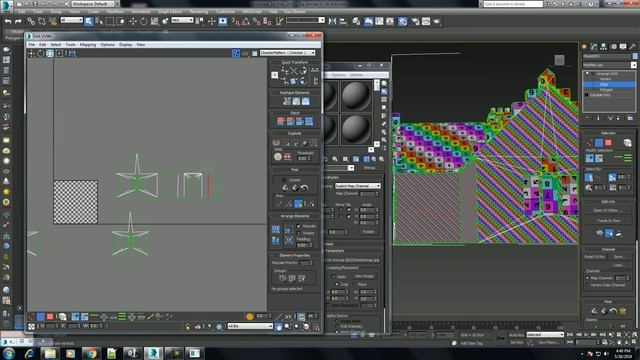Open the Display menu in Edit UVWs
The image size is (640, 360).
(x=126, y=44)
